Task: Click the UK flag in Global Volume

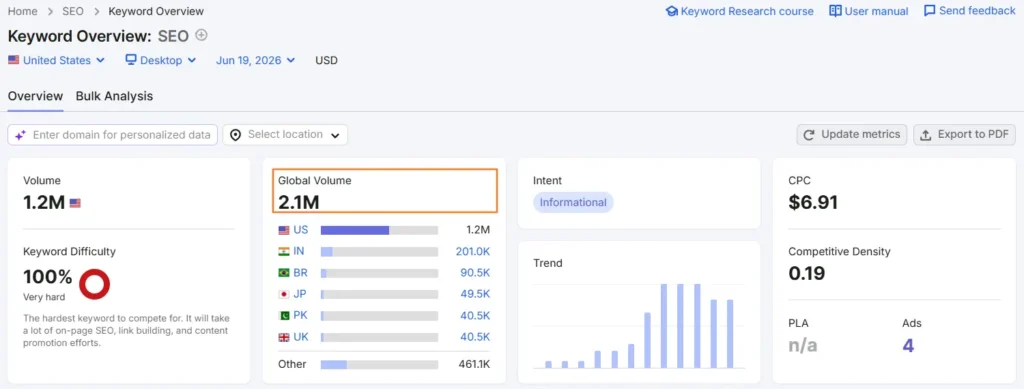Action: click(x=283, y=337)
